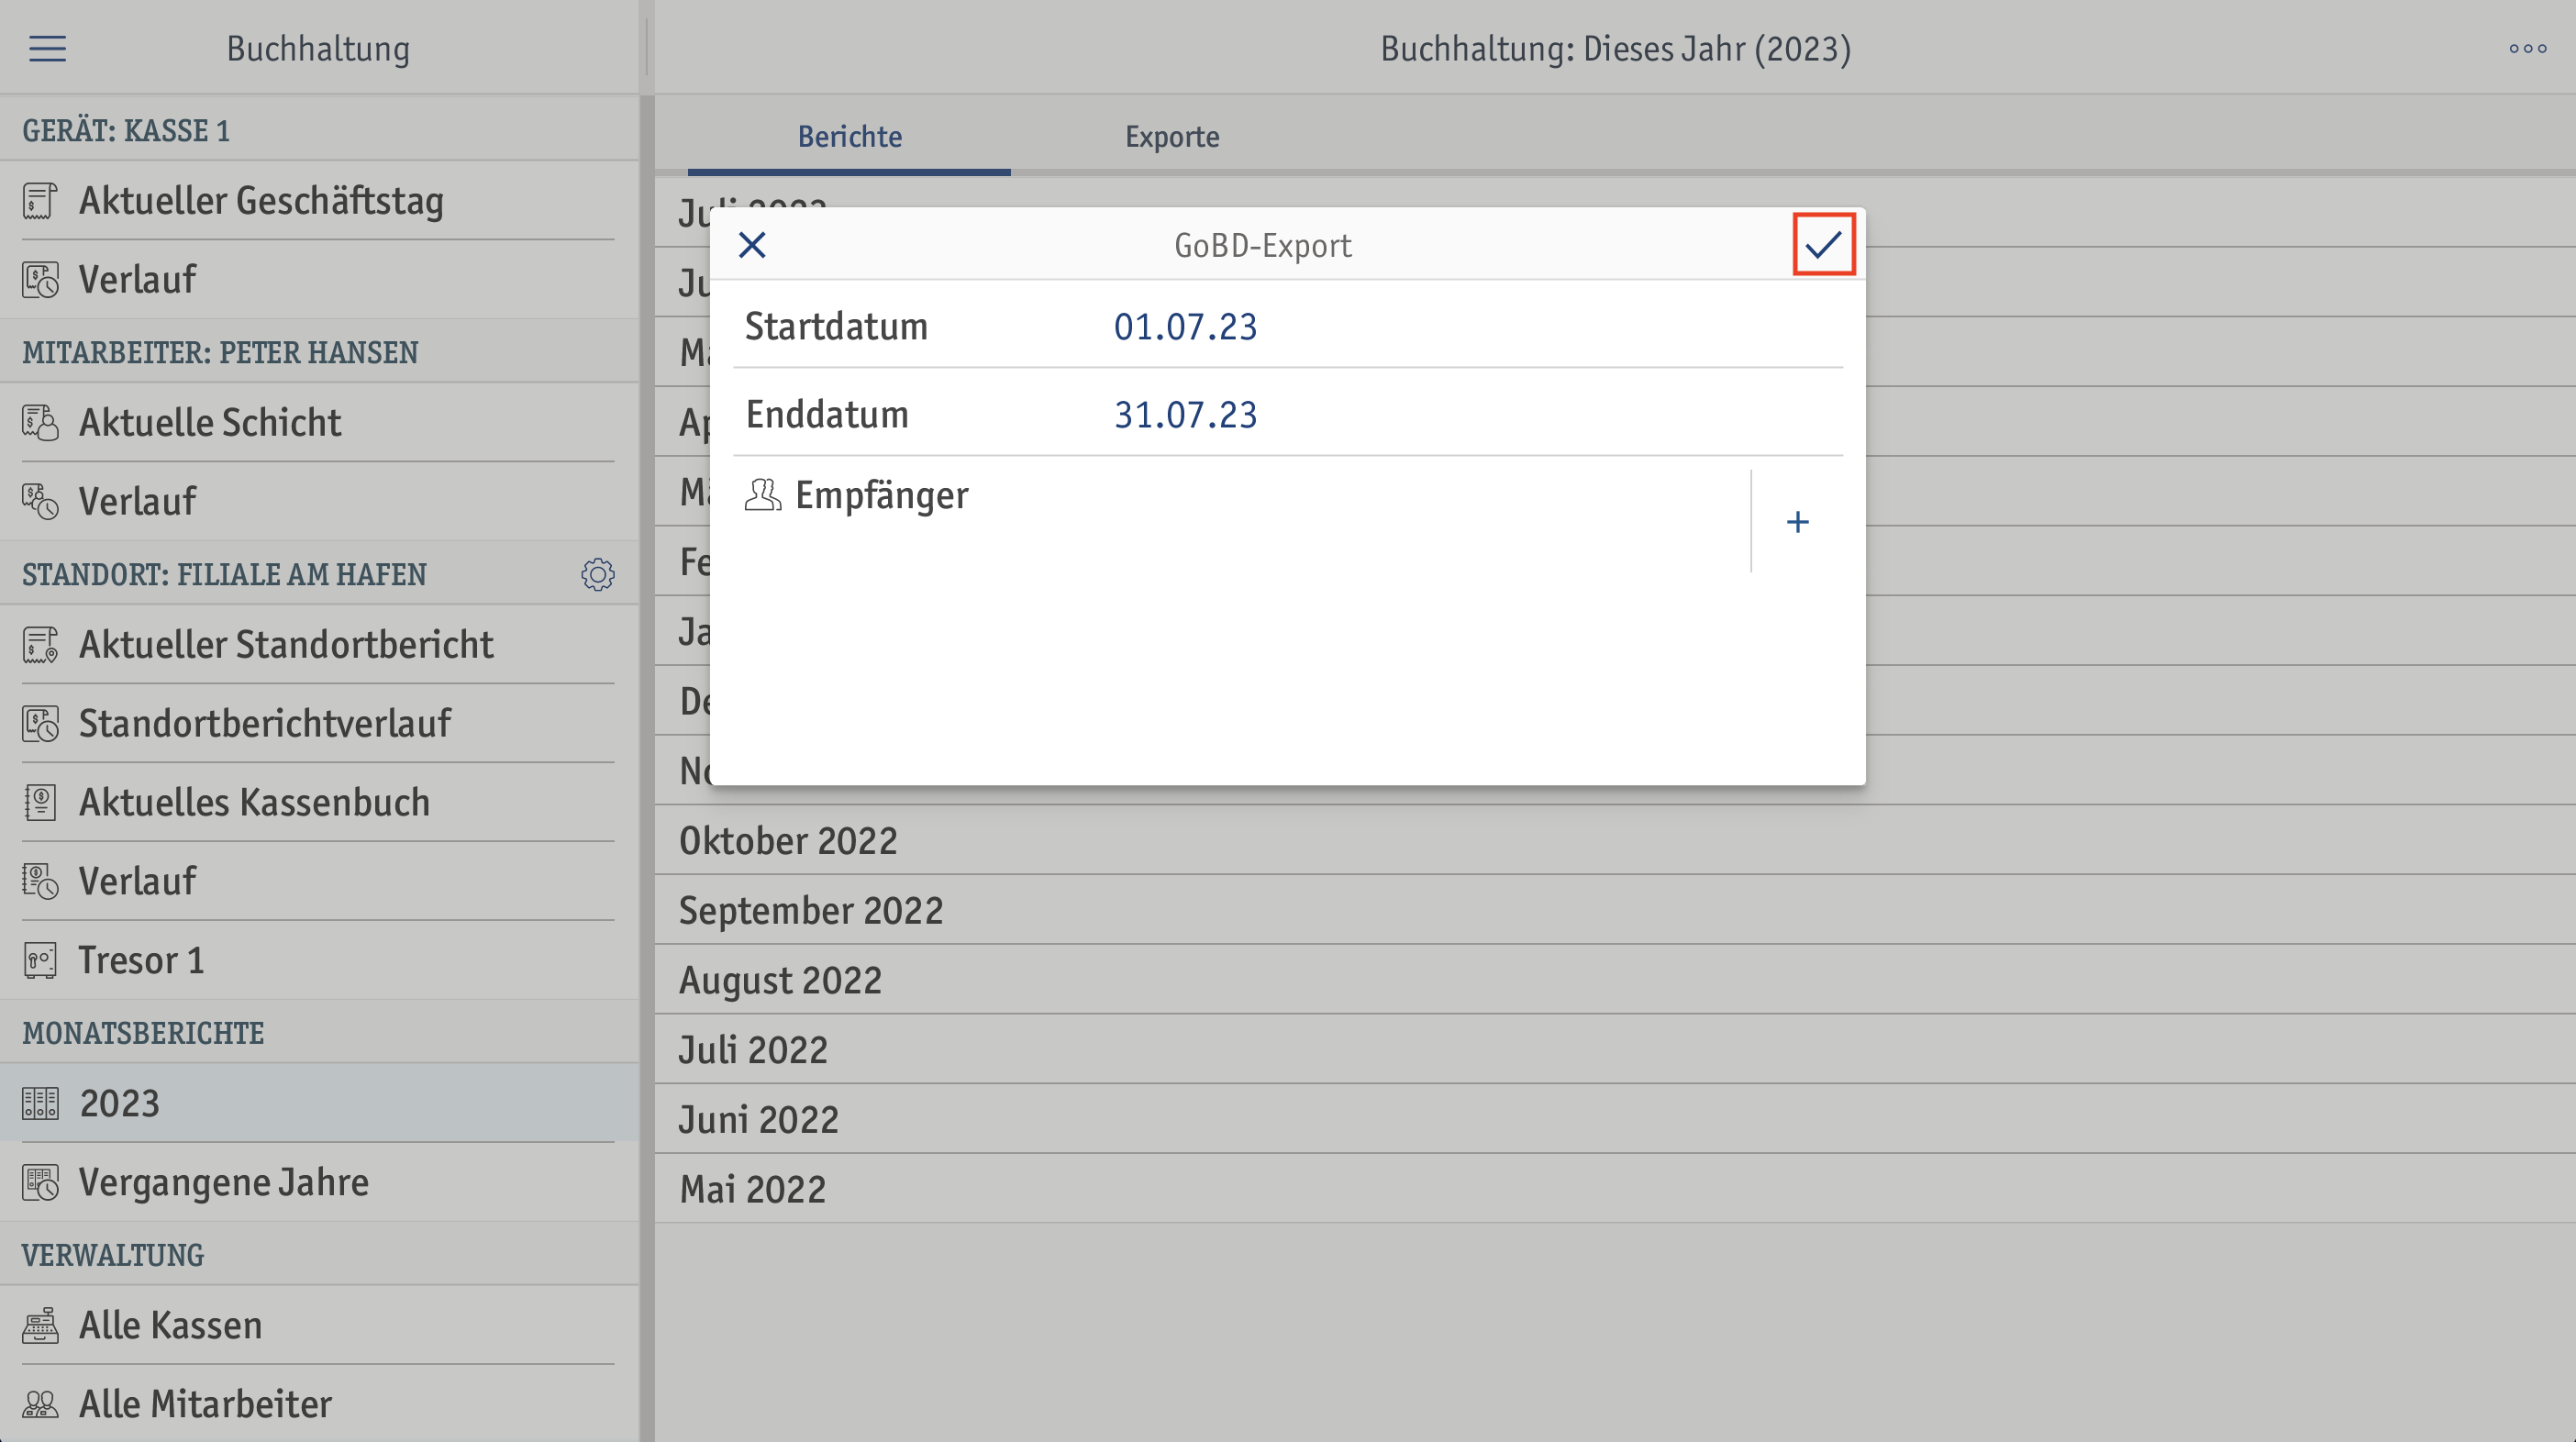
Task: Click Mitarbeiter: Peter Hansen heading
Action: coord(220,352)
